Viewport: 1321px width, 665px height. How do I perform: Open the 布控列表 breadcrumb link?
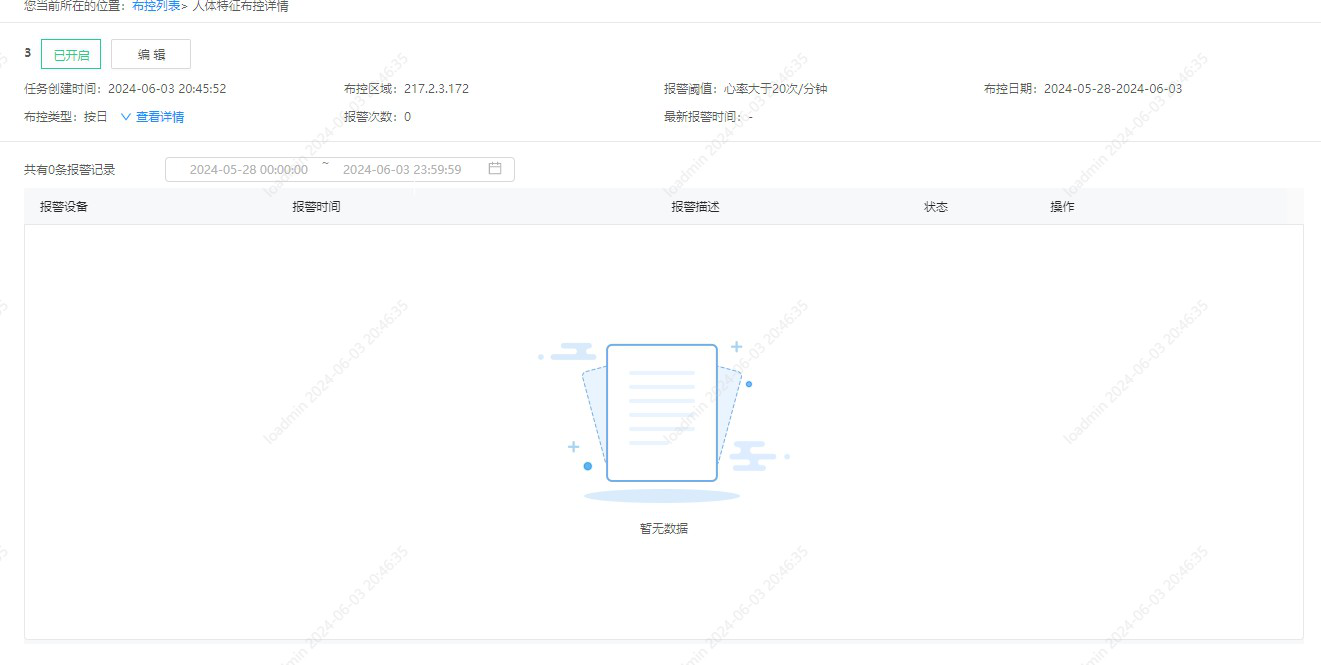(x=156, y=6)
